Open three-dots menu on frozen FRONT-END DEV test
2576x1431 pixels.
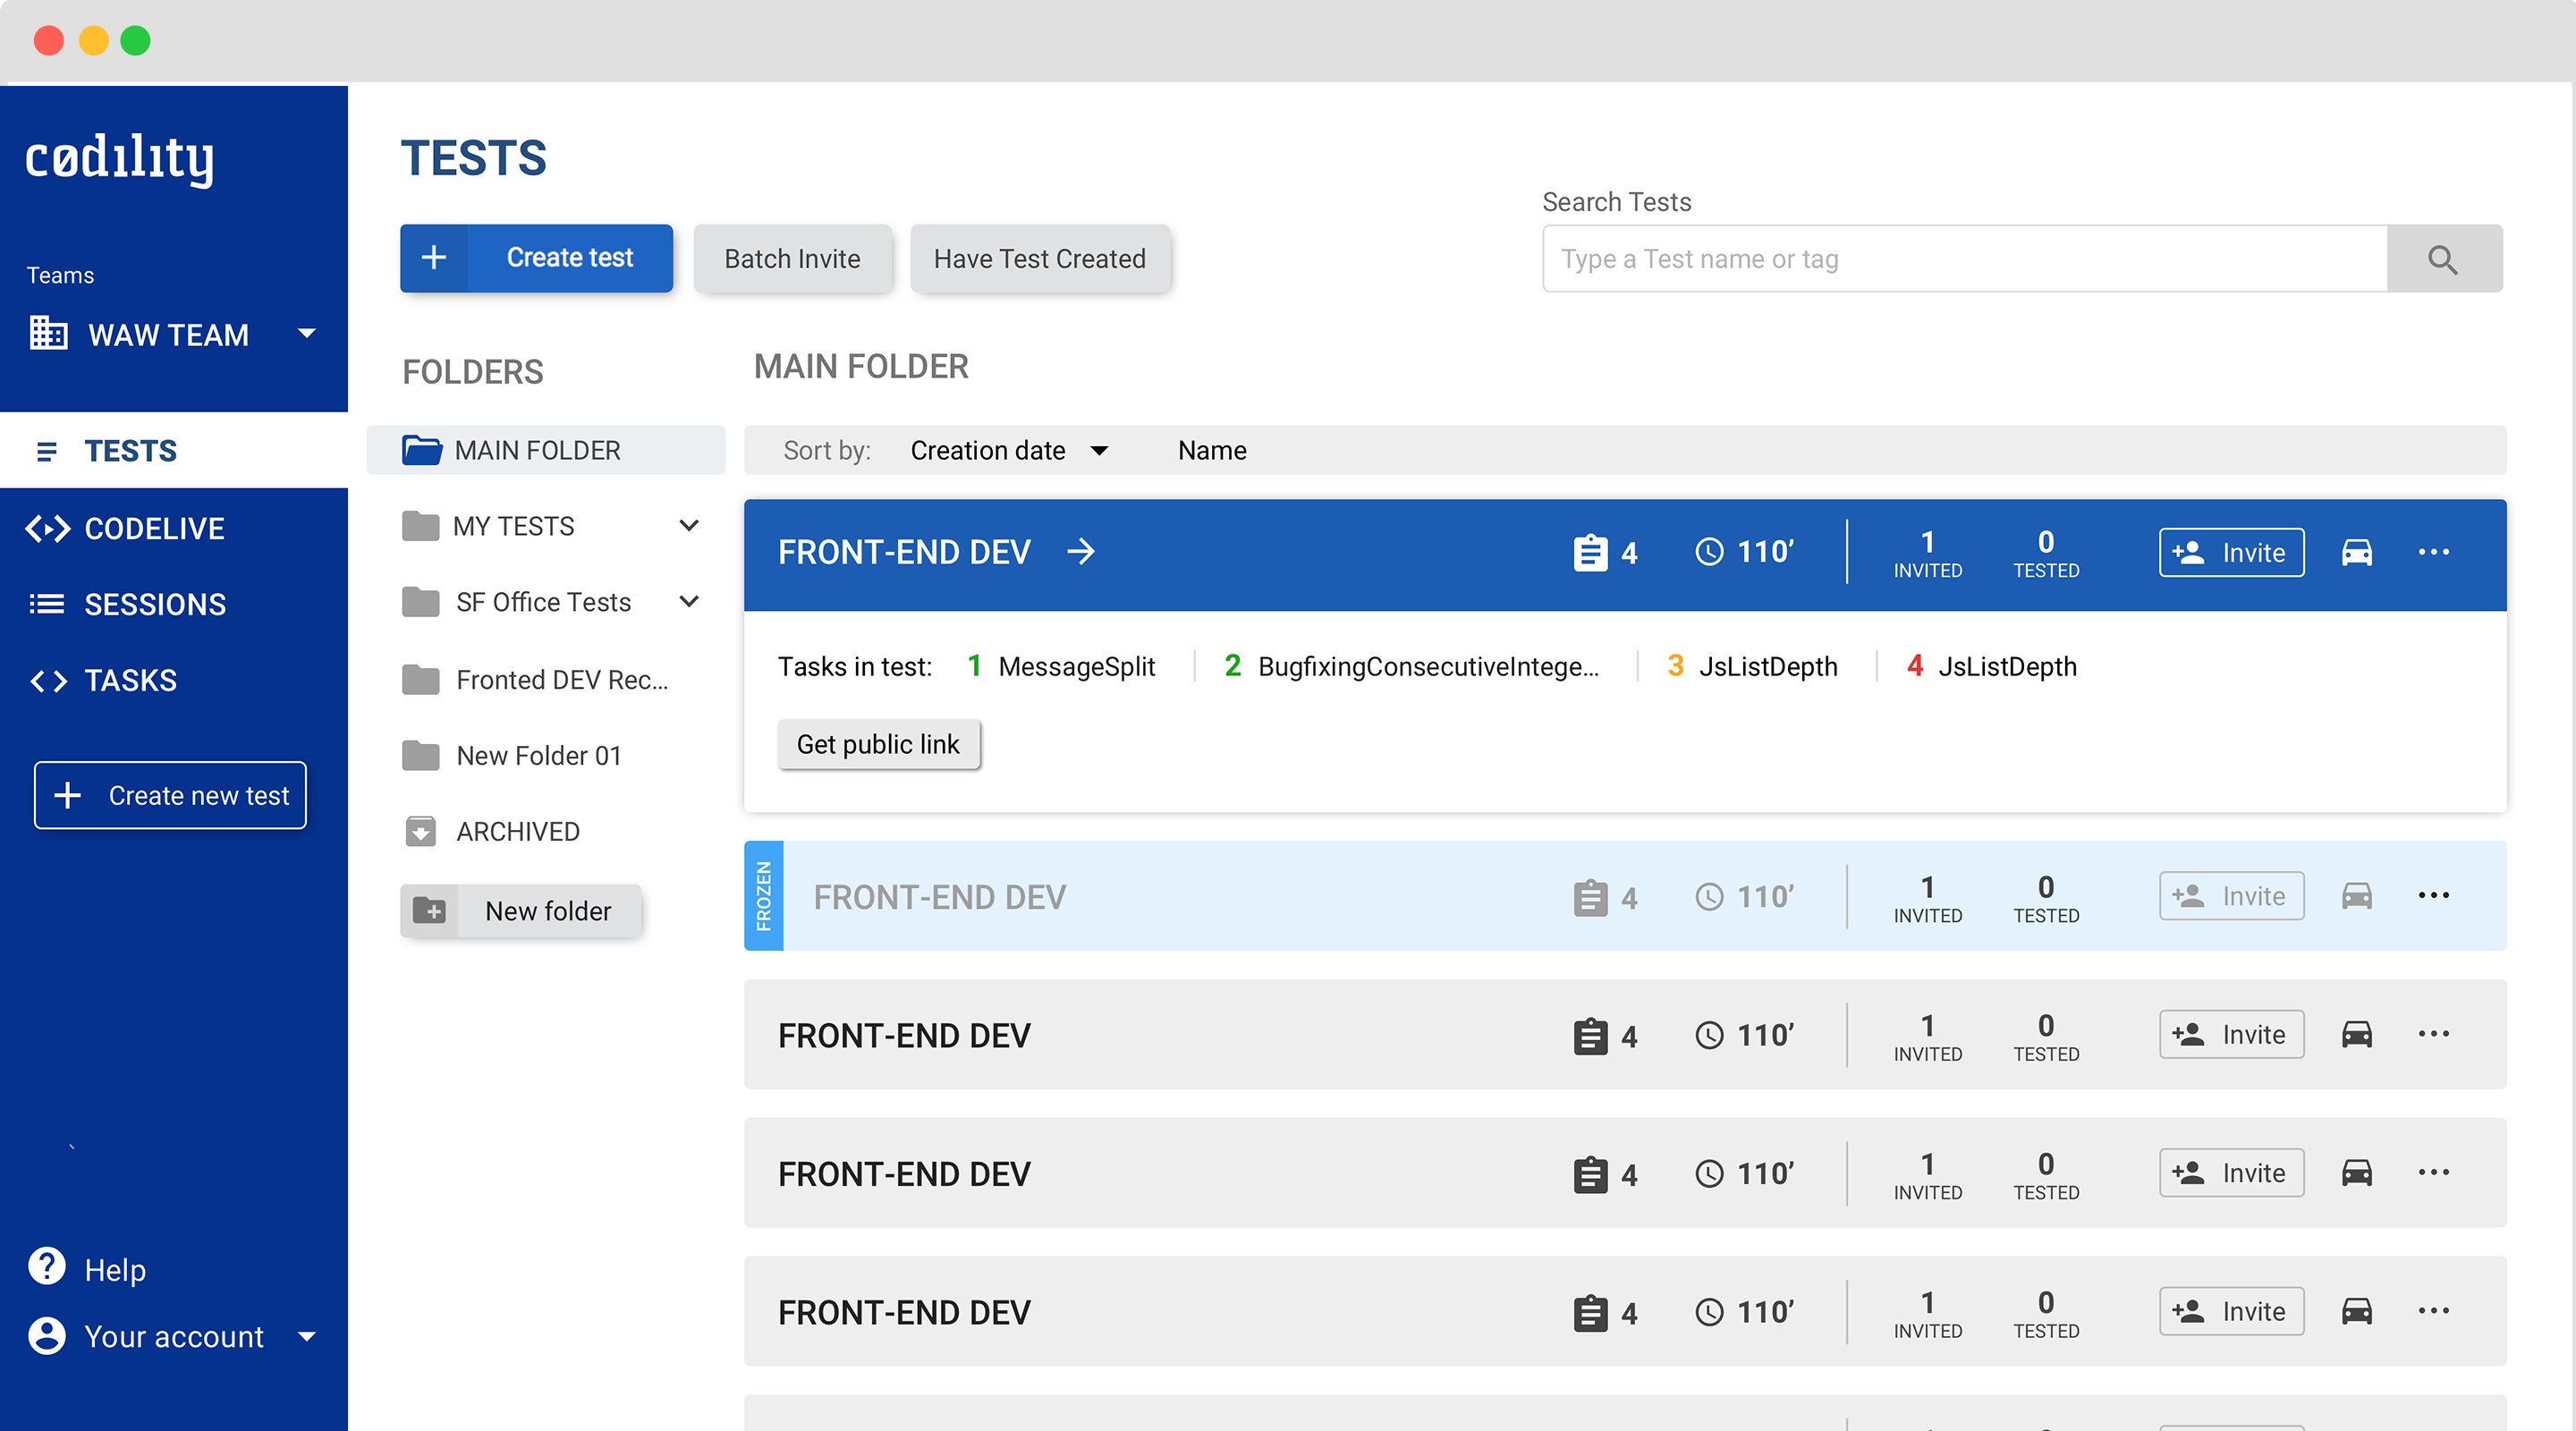2433,895
